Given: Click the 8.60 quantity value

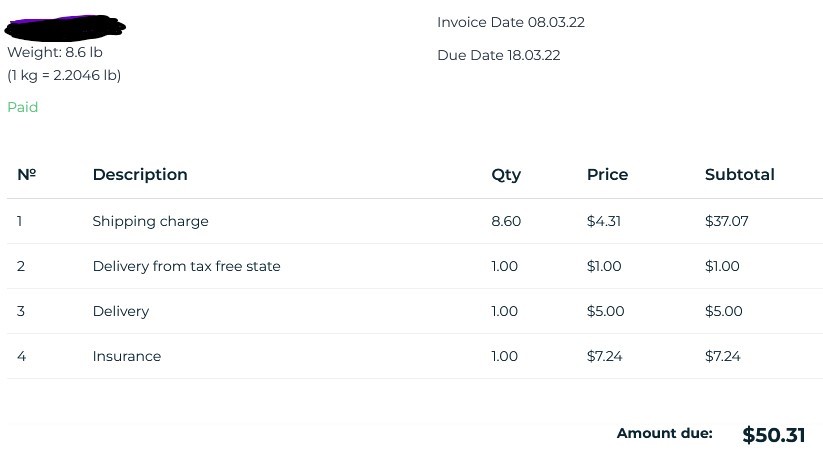Looking at the screenshot, I should pyautogui.click(x=506, y=221).
